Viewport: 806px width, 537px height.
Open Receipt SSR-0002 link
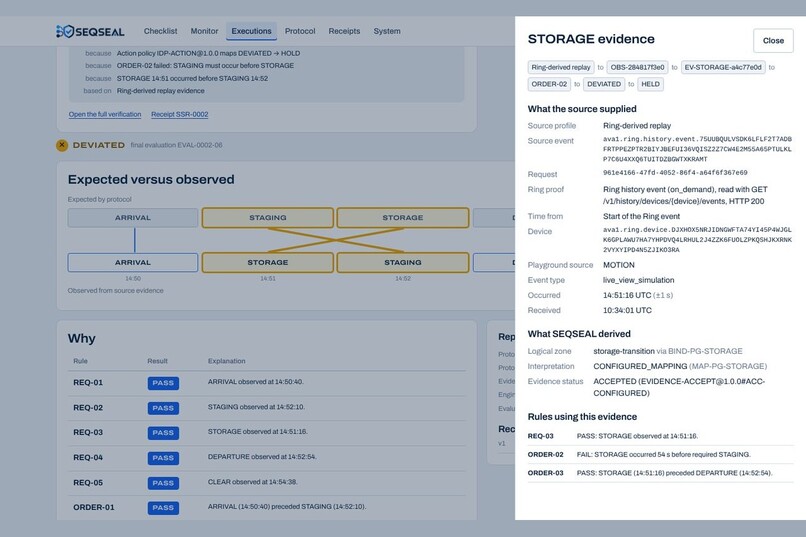point(179,114)
